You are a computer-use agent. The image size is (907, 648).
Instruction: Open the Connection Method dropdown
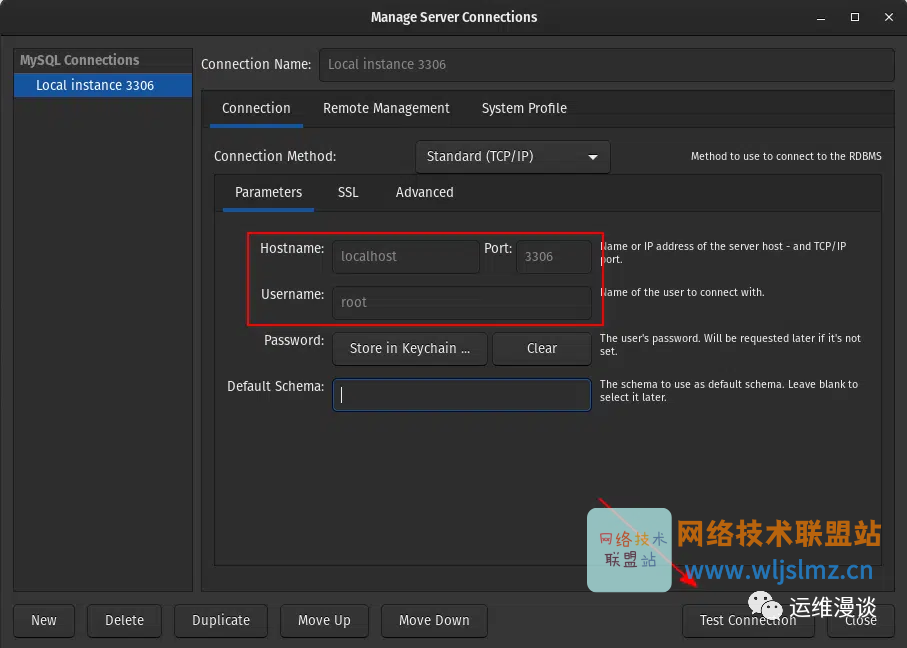click(x=513, y=156)
